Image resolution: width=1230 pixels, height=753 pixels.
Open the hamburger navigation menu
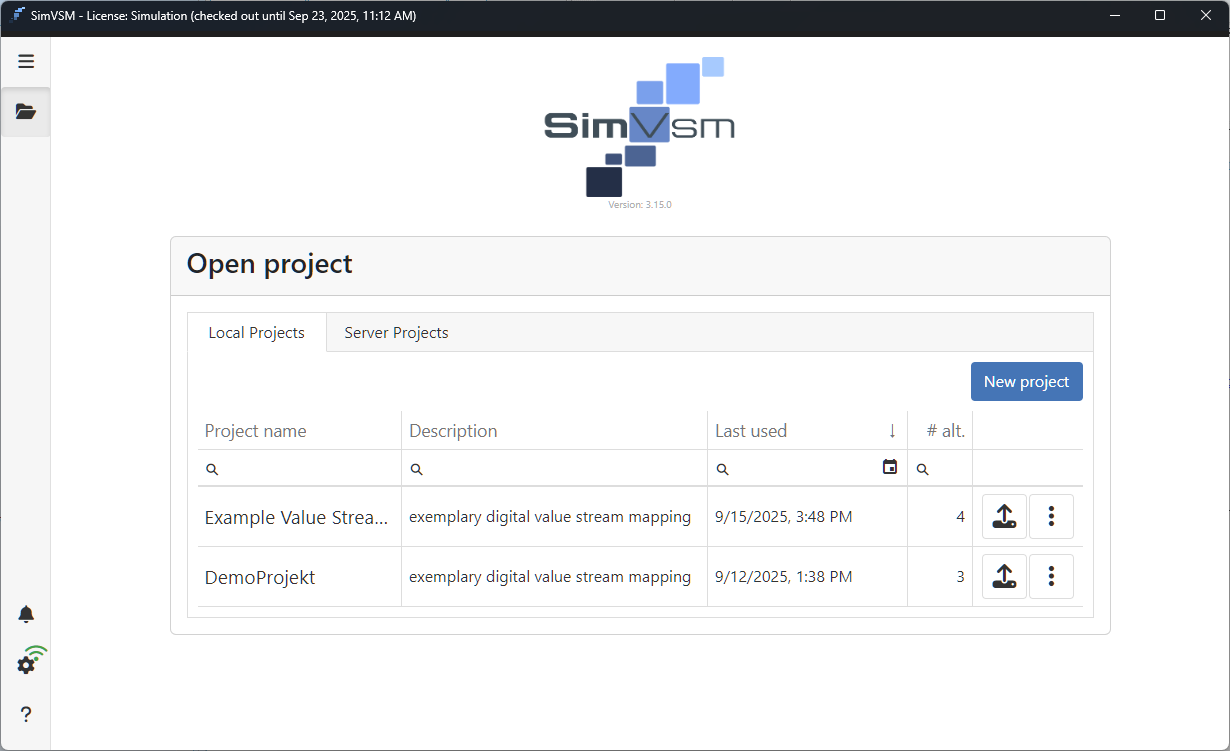[x=26, y=61]
